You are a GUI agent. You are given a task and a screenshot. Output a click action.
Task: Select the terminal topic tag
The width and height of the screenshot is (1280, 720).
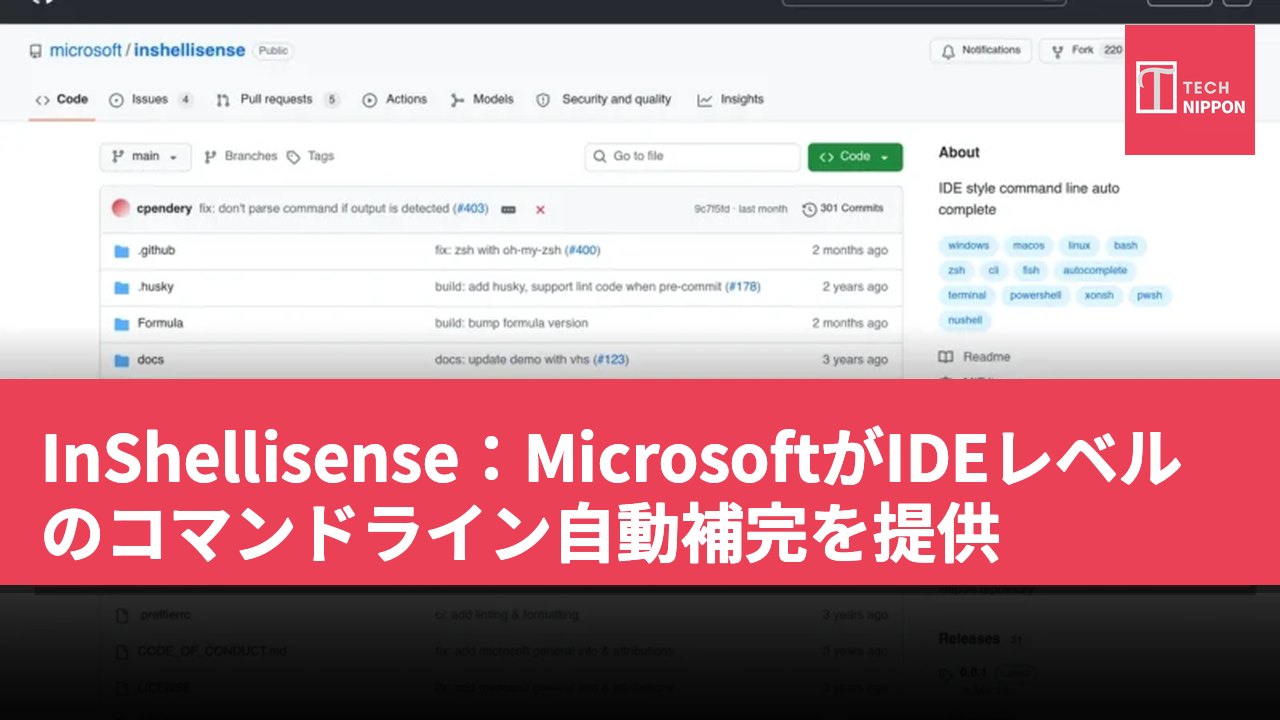[x=967, y=296]
